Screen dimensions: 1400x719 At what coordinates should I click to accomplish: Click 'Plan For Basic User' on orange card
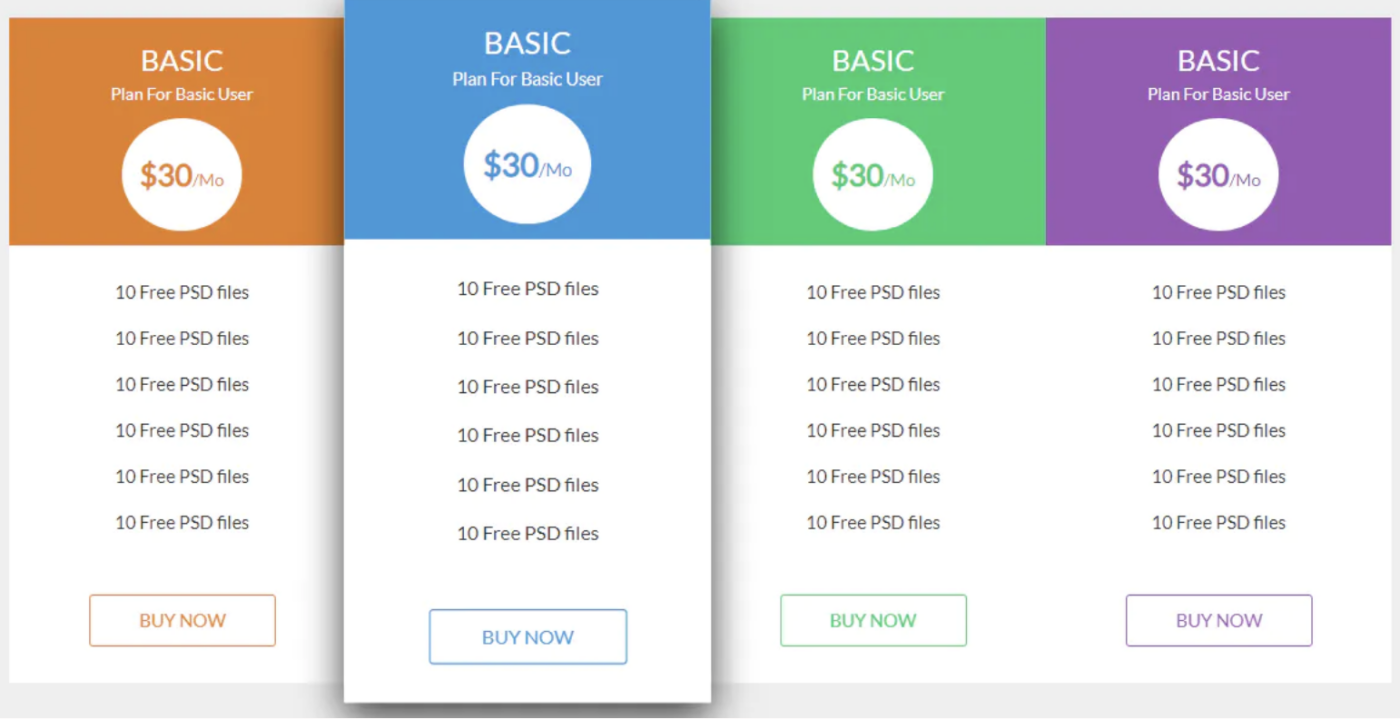point(182,94)
